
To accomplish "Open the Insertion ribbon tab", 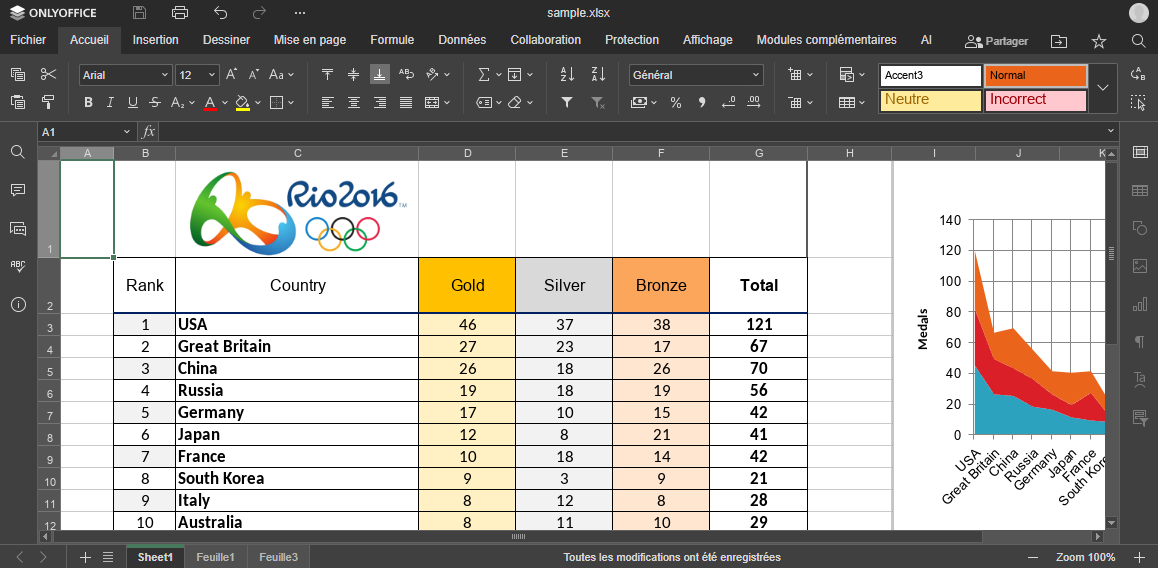I will (x=155, y=40).
